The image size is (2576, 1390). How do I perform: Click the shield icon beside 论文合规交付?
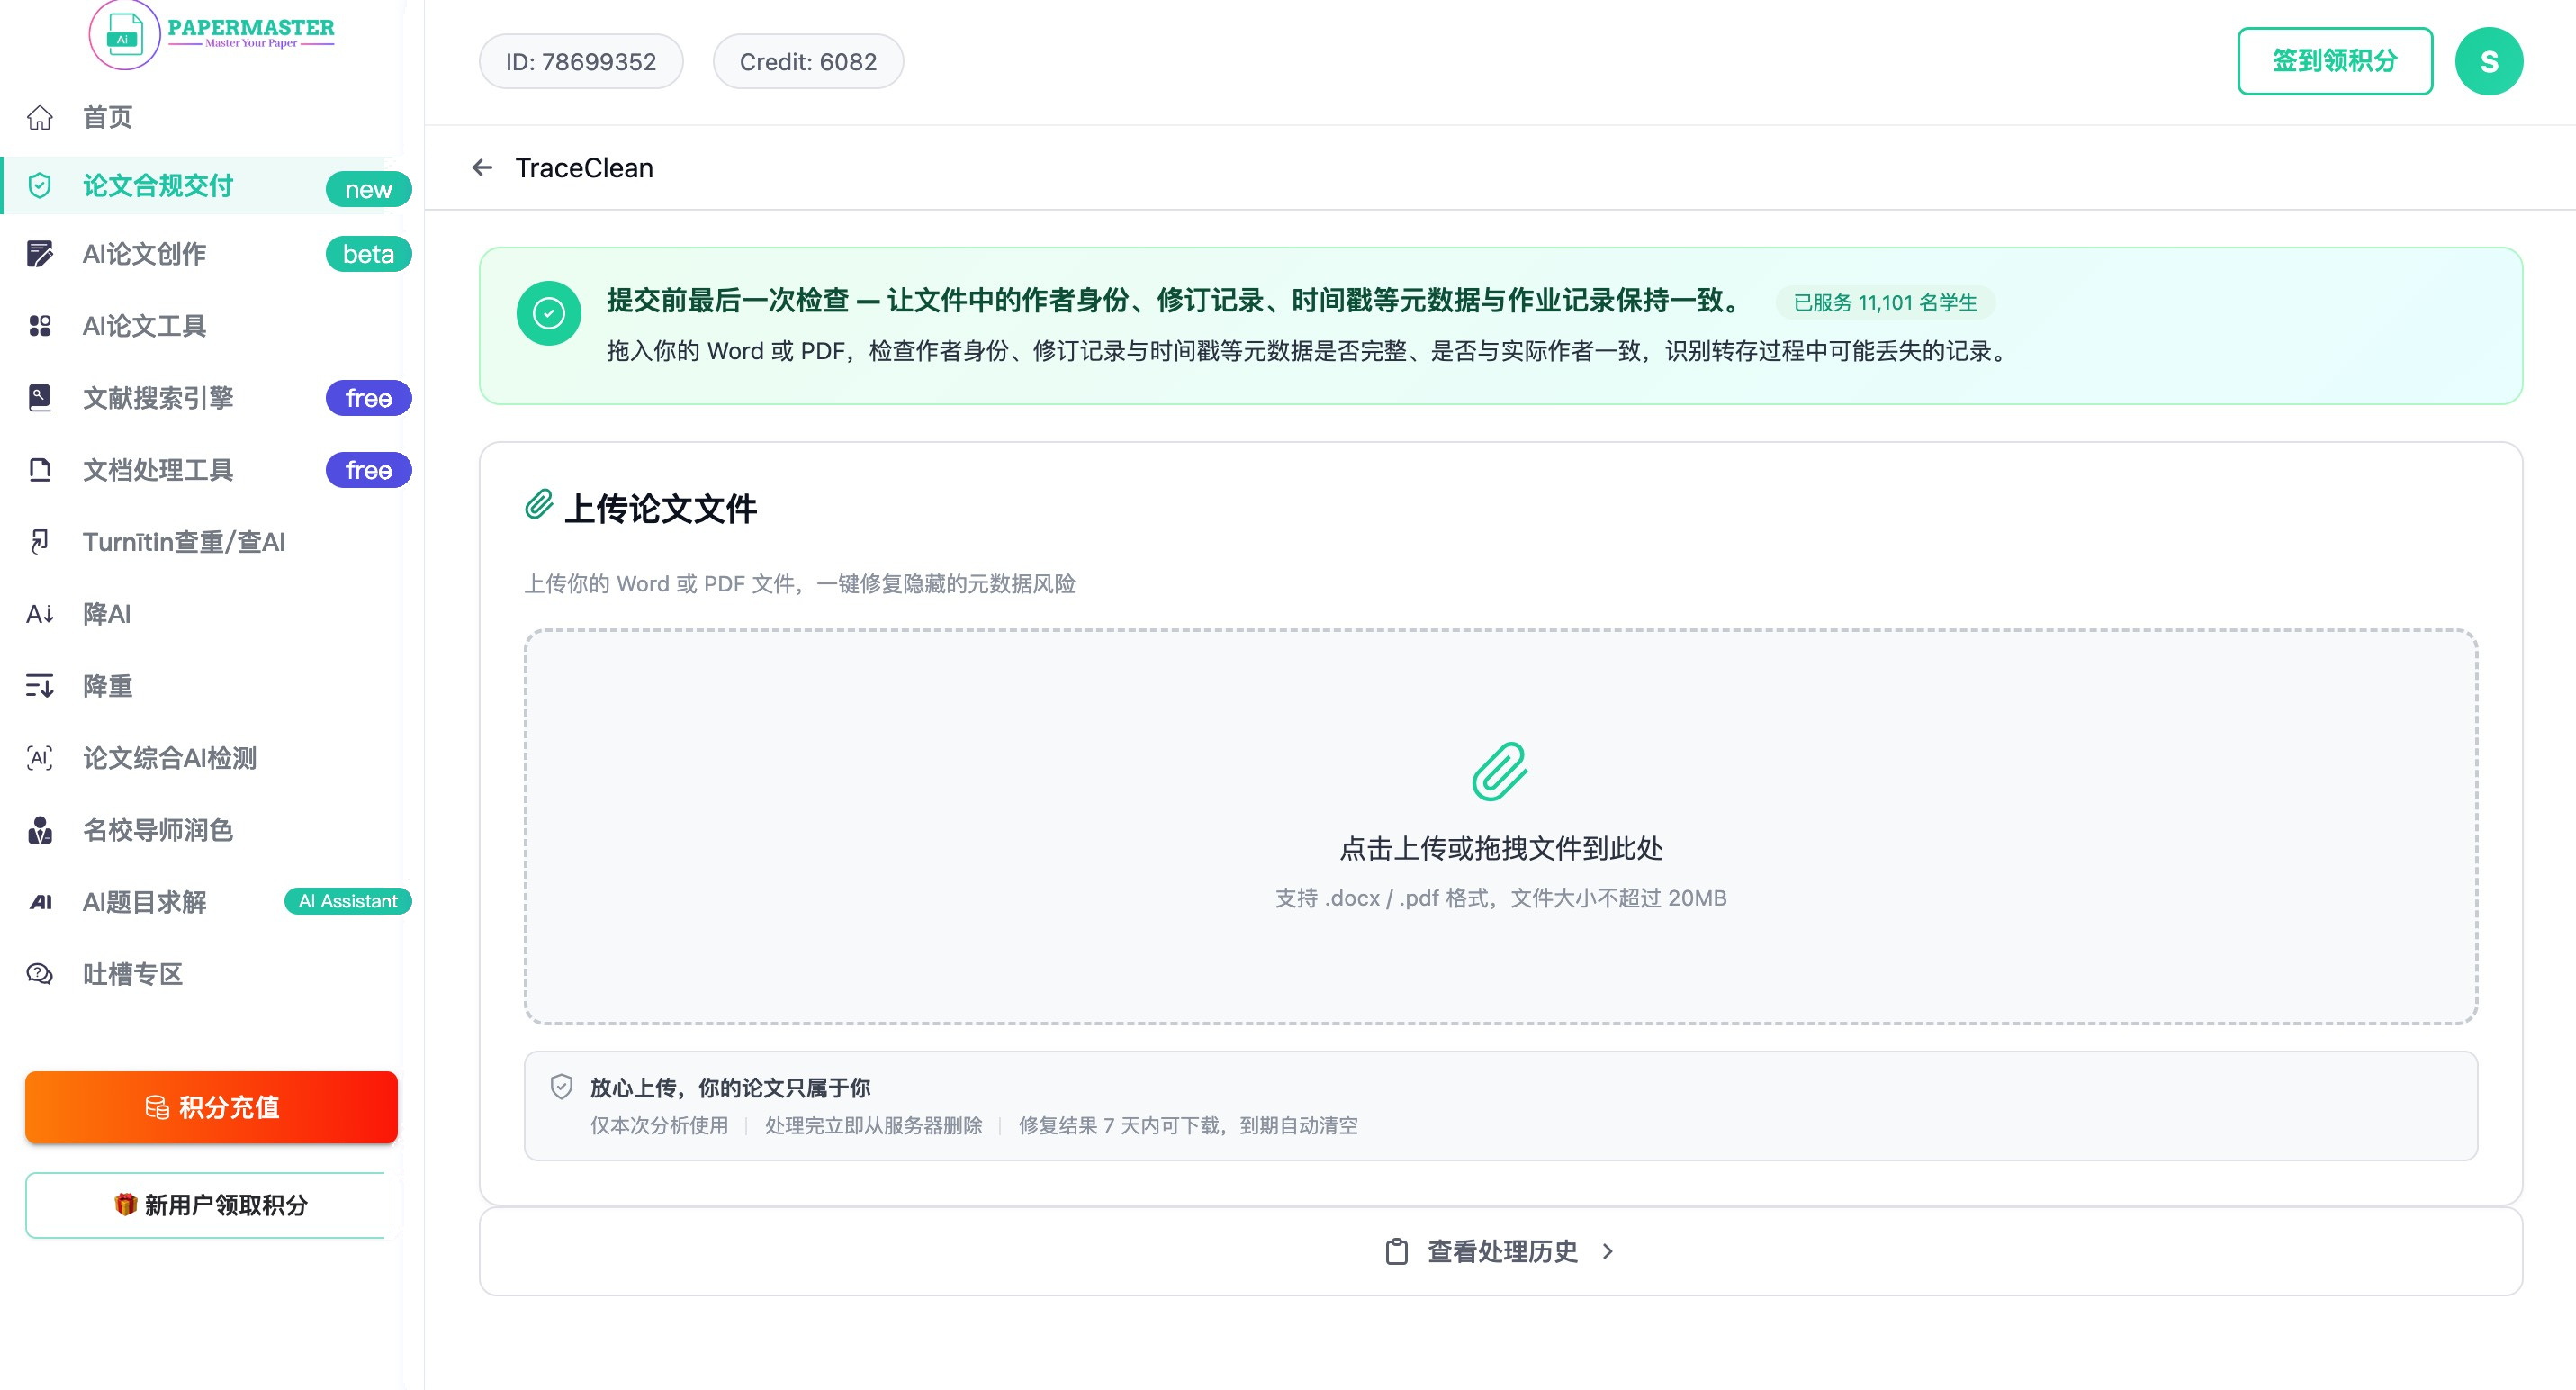[40, 186]
